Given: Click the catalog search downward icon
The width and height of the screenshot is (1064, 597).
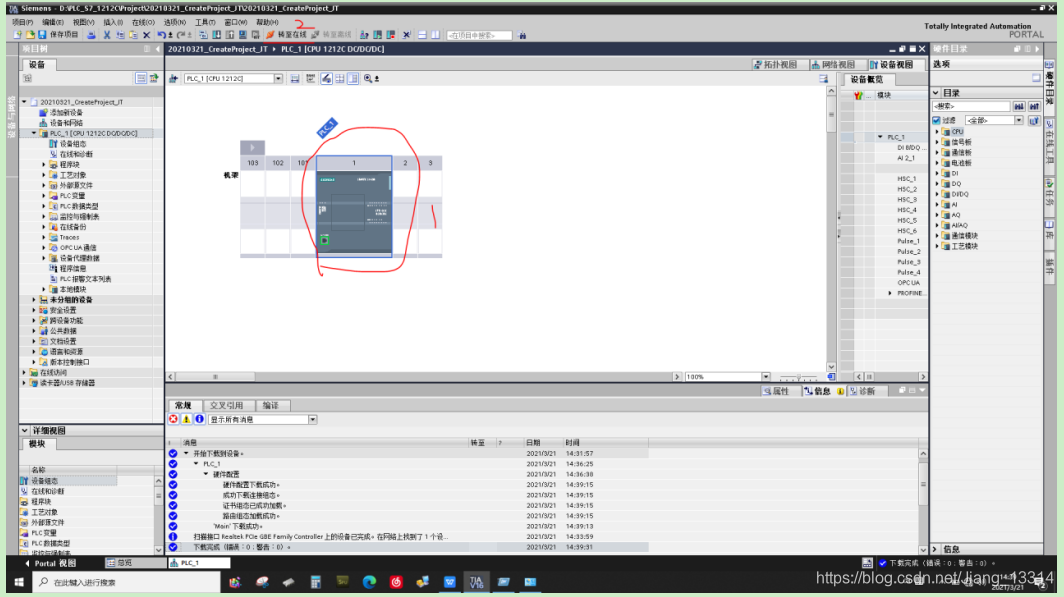Looking at the screenshot, I should [1019, 107].
